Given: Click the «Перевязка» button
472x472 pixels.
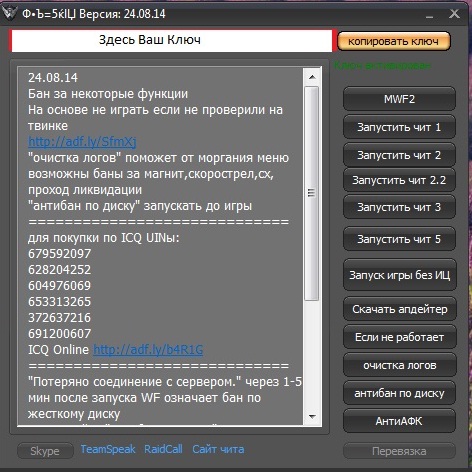Looking at the screenshot, I should click(399, 451).
